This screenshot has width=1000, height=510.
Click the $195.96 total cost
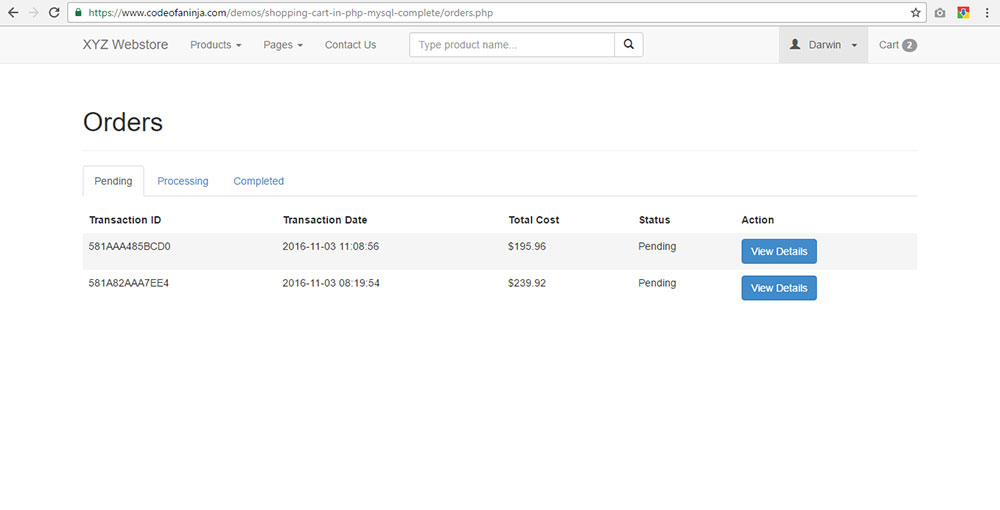click(x=527, y=246)
